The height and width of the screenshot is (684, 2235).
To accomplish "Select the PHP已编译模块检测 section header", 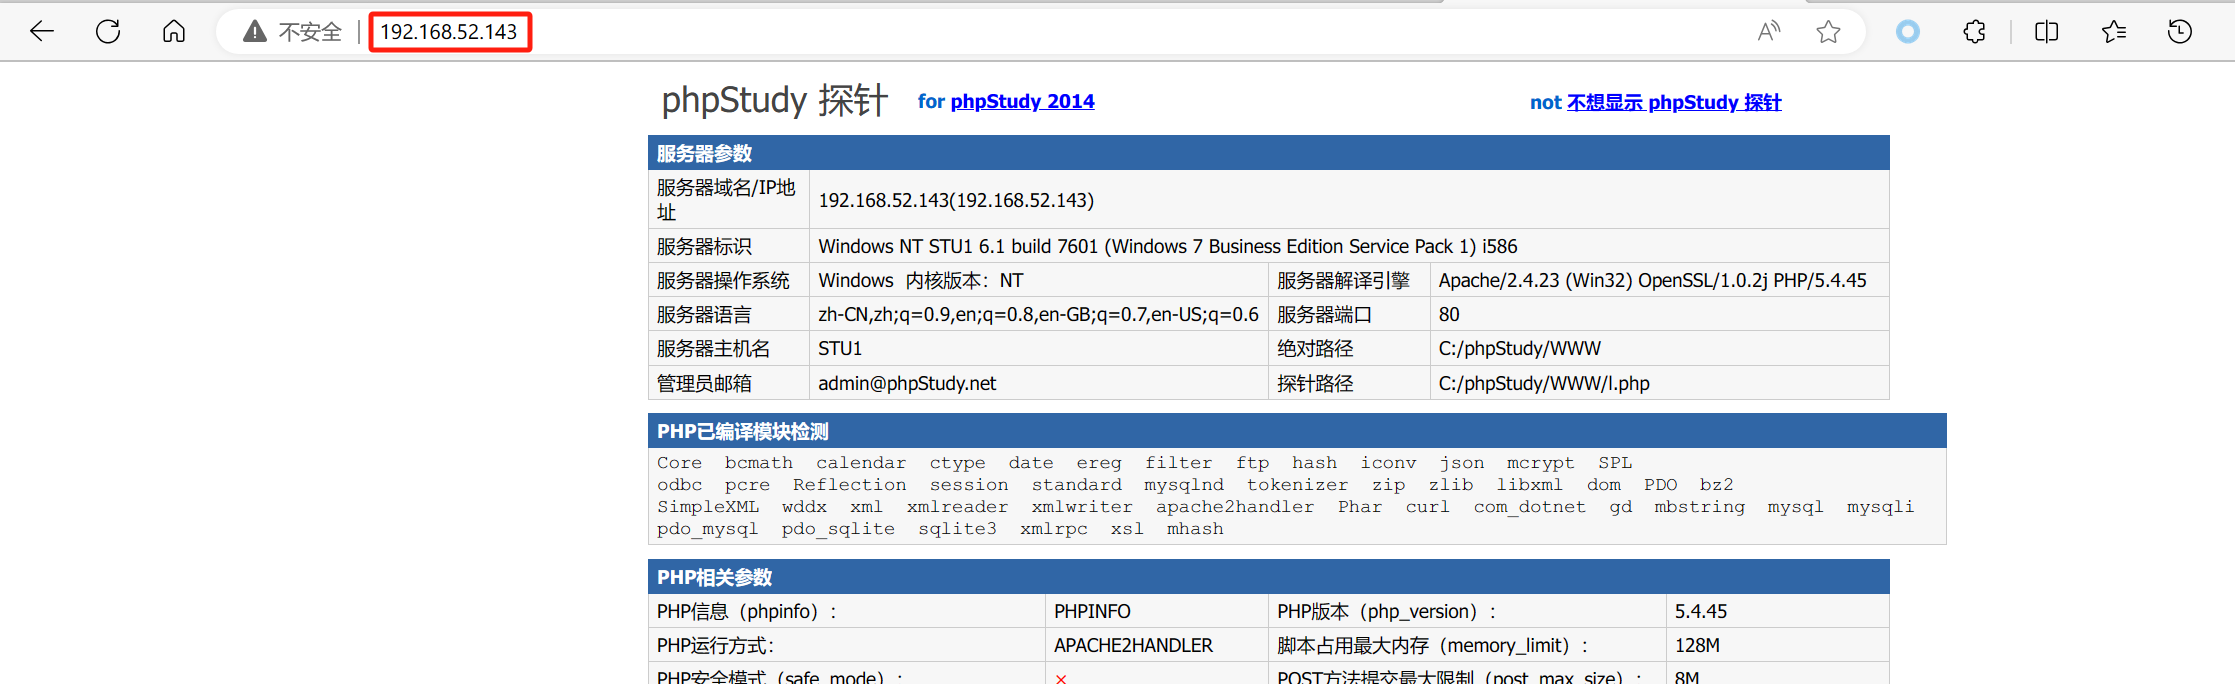I will point(1297,431).
